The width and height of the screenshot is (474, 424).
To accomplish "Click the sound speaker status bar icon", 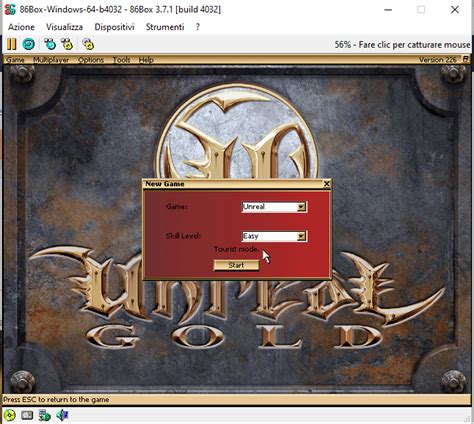I will [62, 415].
